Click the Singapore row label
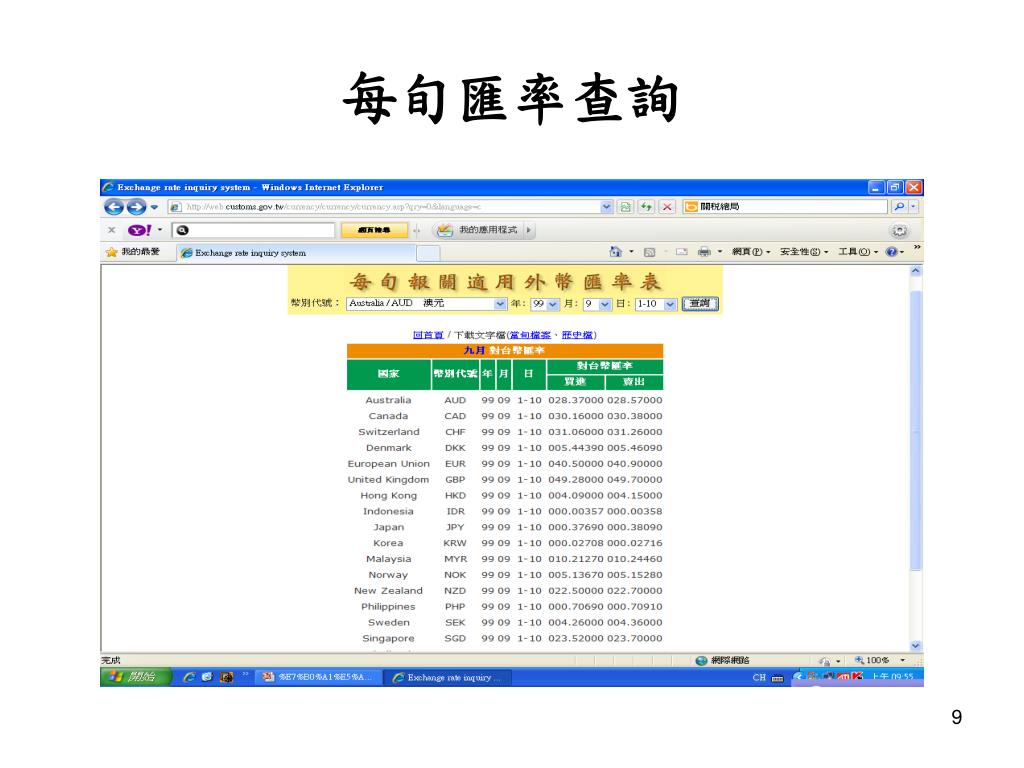The width and height of the screenshot is (1024, 768). click(x=388, y=638)
